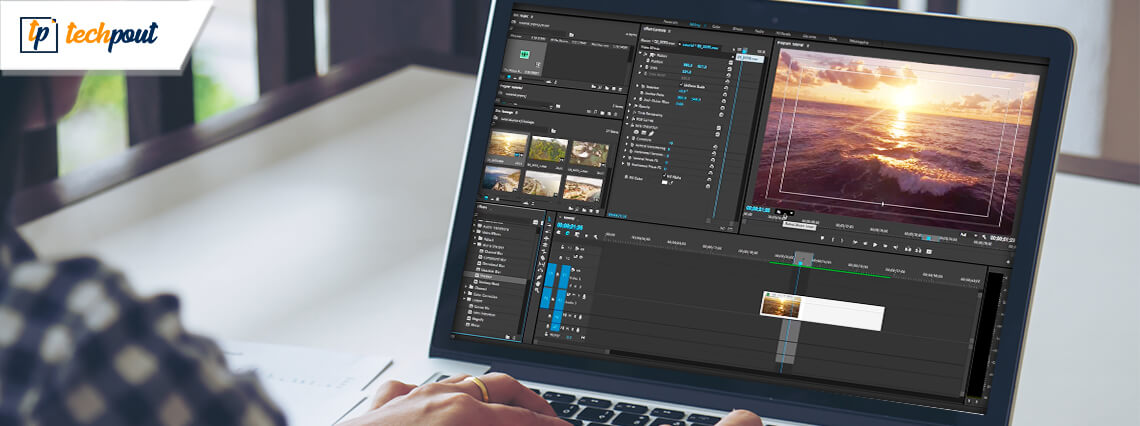The width and height of the screenshot is (1140, 426).
Task: Switch to the Editing workspace tab
Action: pos(695,25)
